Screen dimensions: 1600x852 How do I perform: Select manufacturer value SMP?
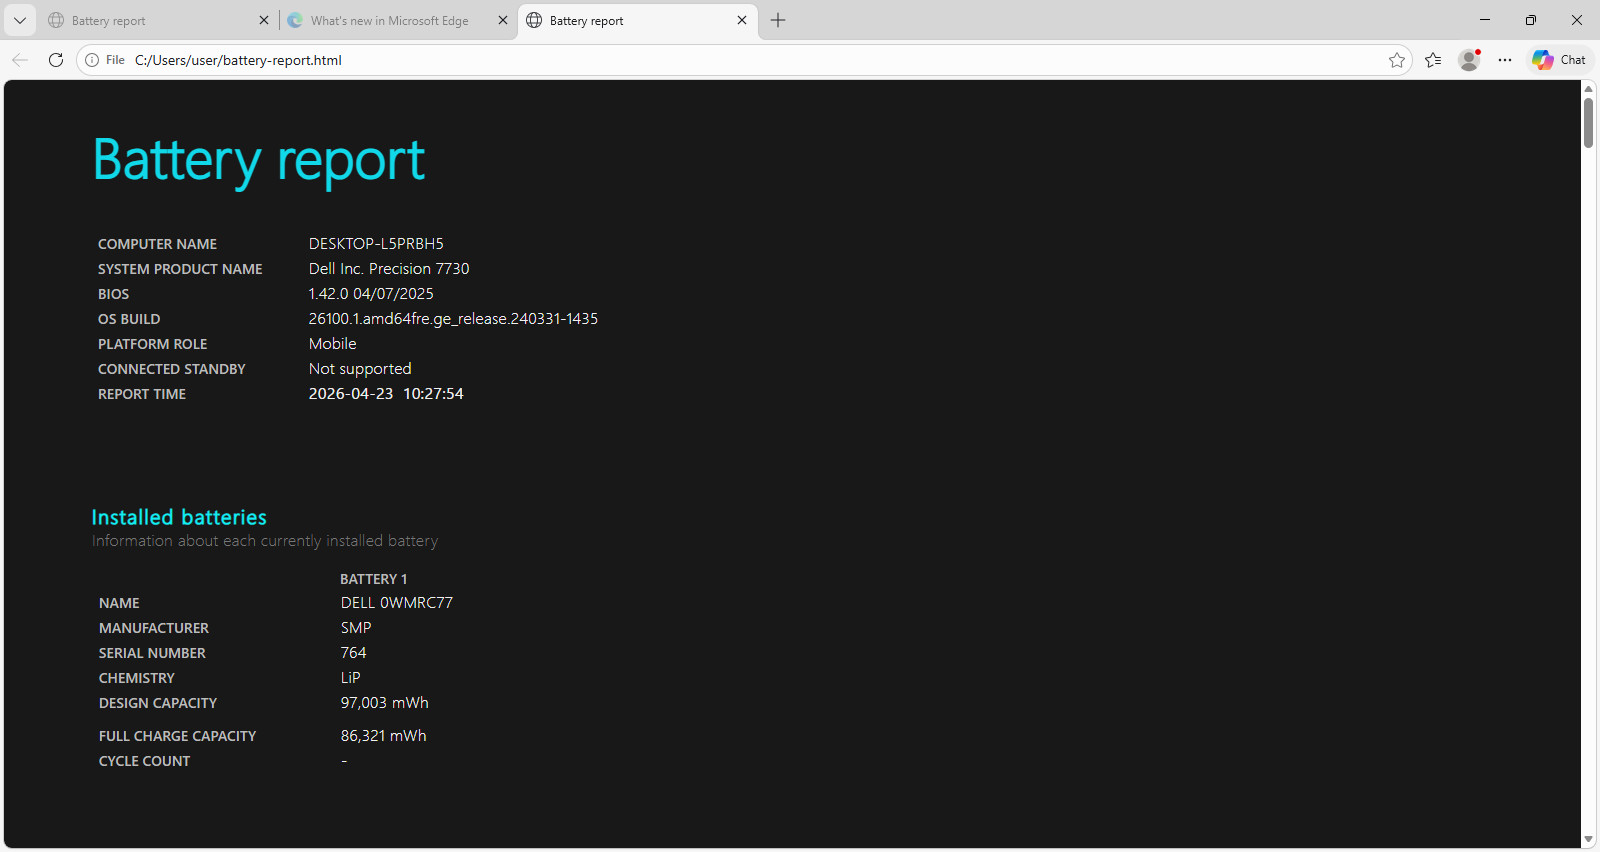pyautogui.click(x=356, y=628)
